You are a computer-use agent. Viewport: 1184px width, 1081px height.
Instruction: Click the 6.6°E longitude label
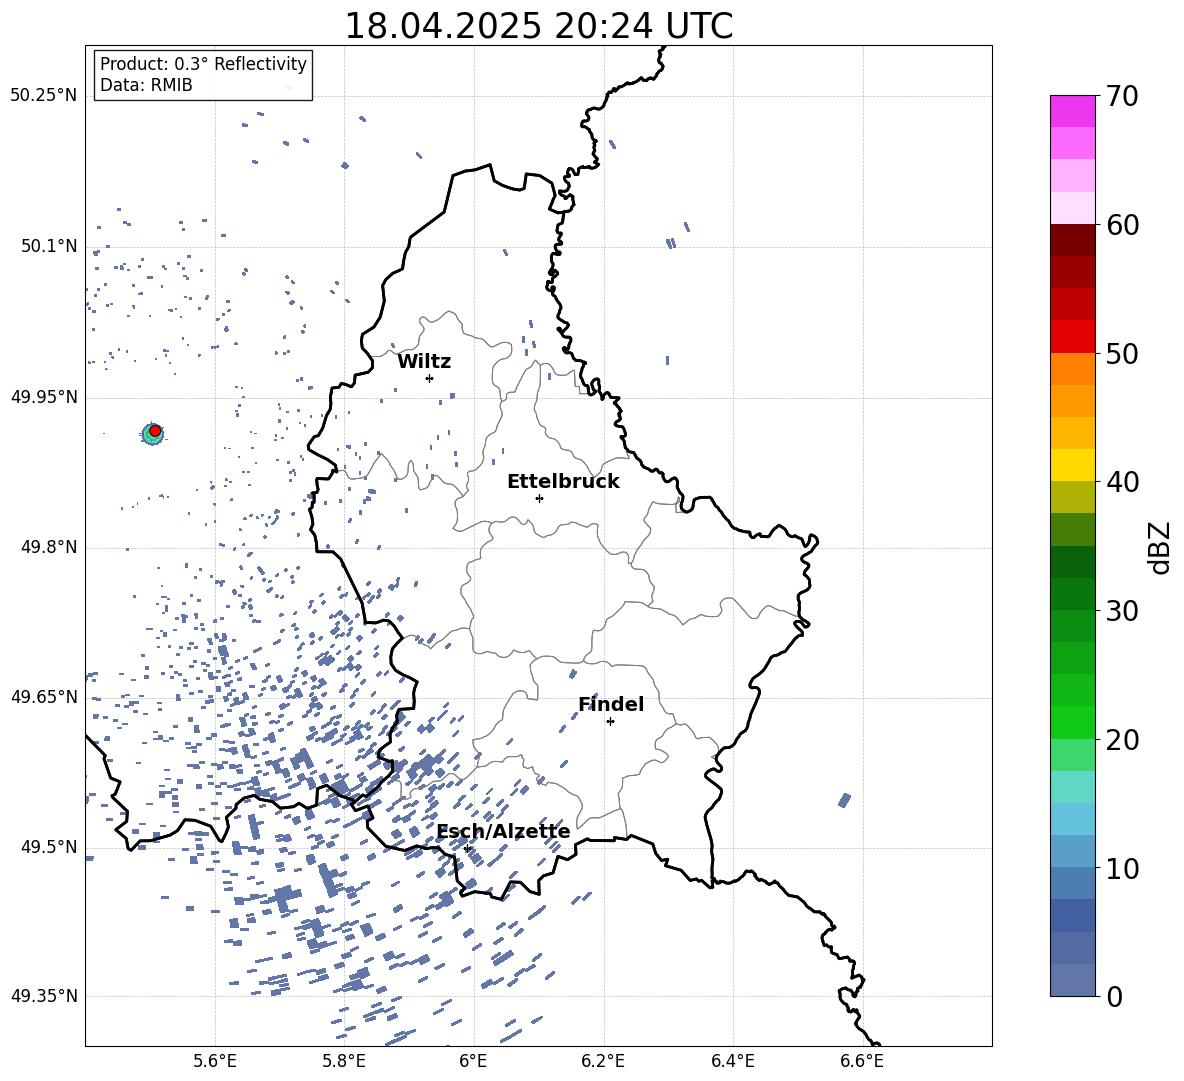862,1061
